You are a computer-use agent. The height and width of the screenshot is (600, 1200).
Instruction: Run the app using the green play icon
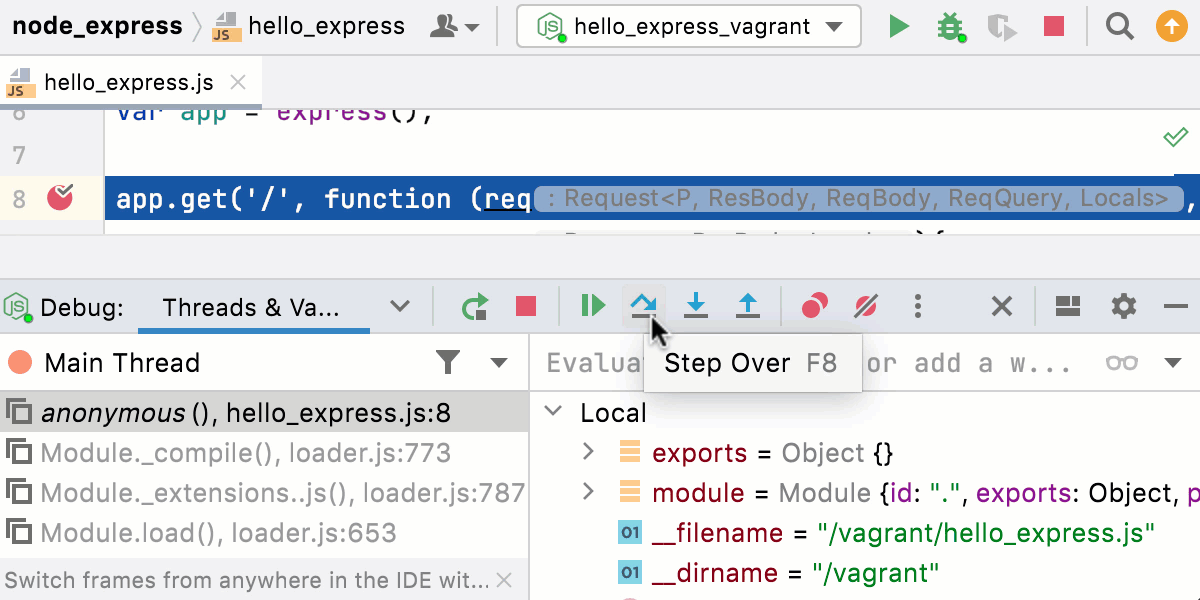pyautogui.click(x=897, y=25)
